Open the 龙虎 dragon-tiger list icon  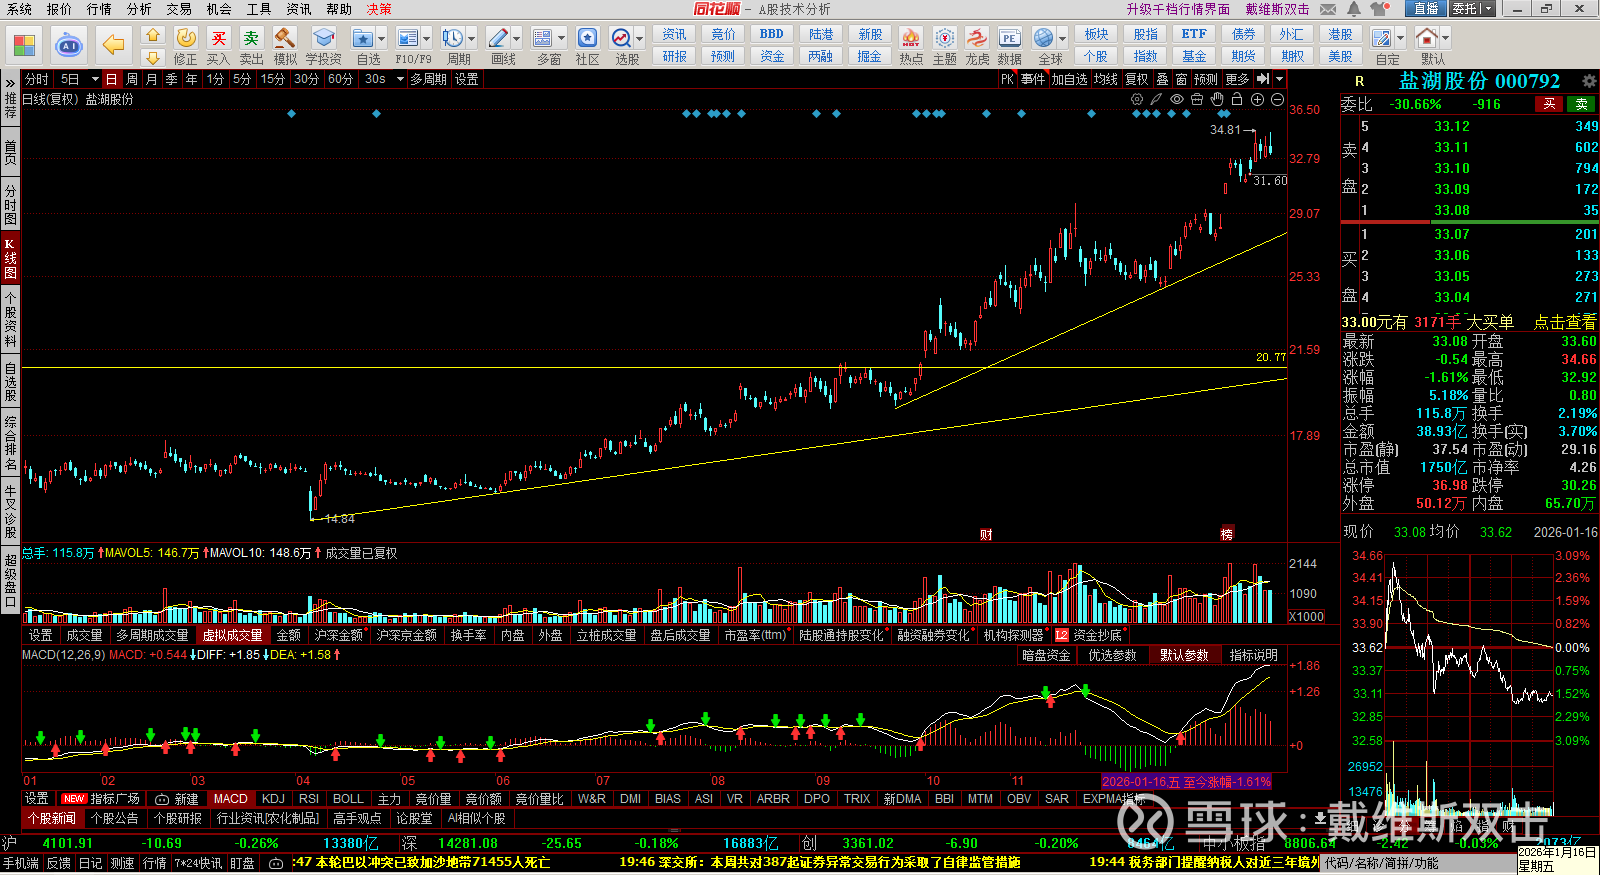coord(977,38)
